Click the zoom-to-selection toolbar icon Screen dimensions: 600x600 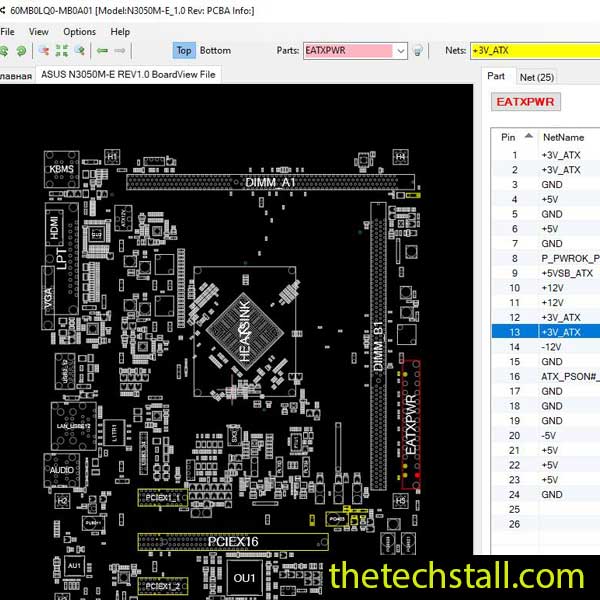coord(80,51)
